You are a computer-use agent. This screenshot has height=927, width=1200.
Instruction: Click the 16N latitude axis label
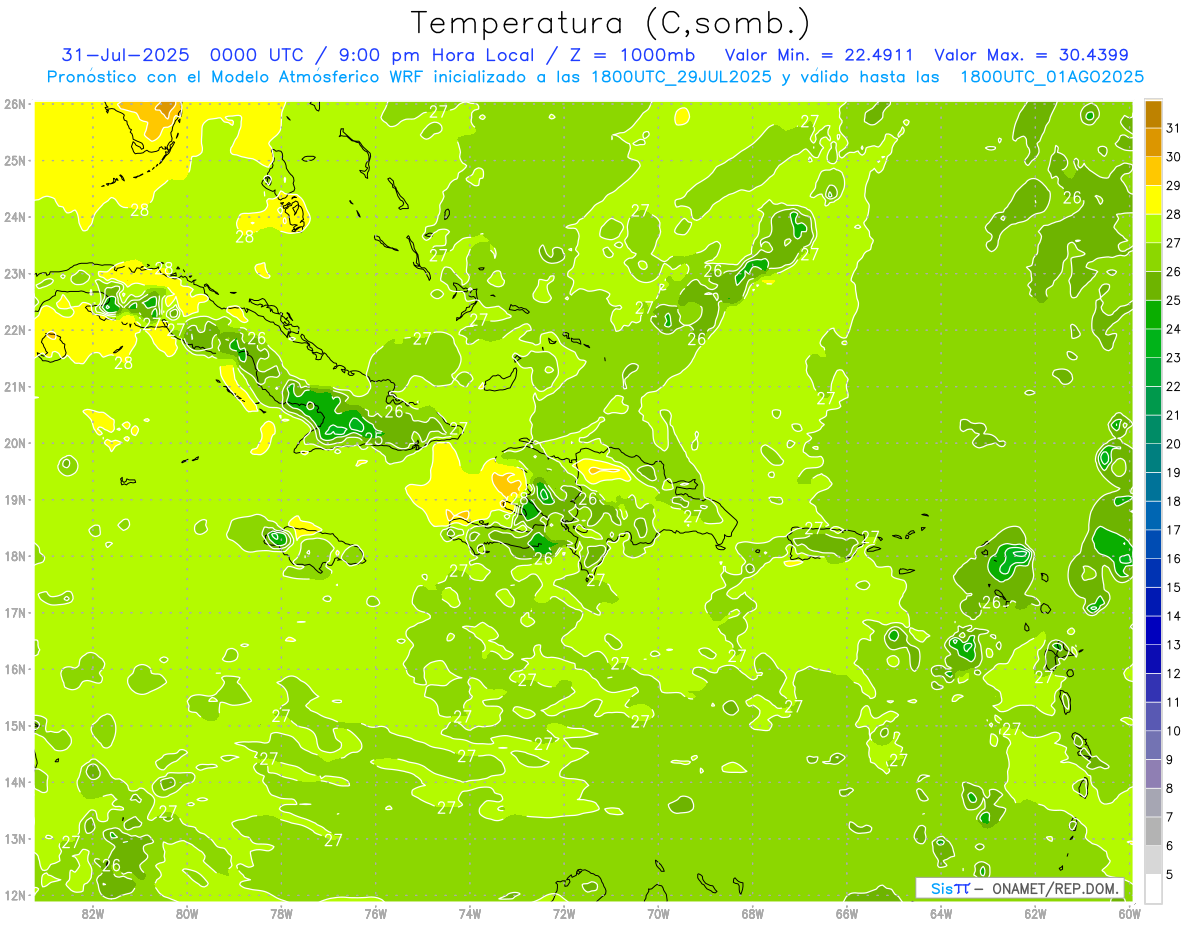(14, 669)
